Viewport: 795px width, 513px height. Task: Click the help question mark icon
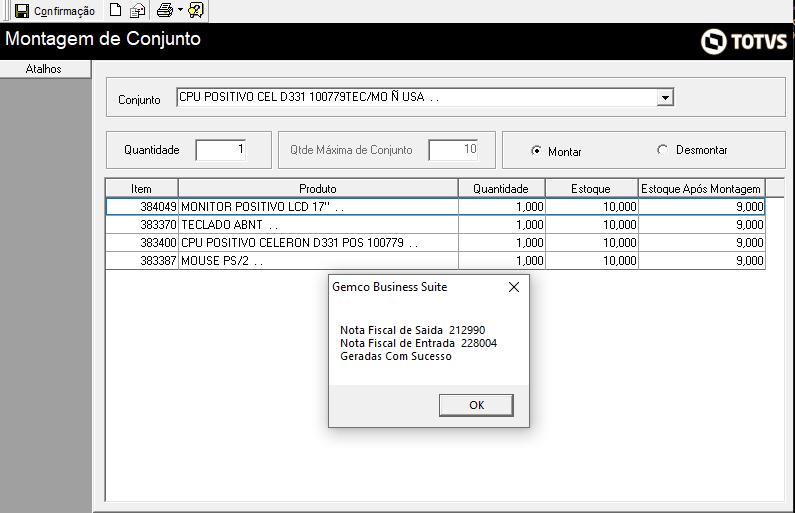196,10
